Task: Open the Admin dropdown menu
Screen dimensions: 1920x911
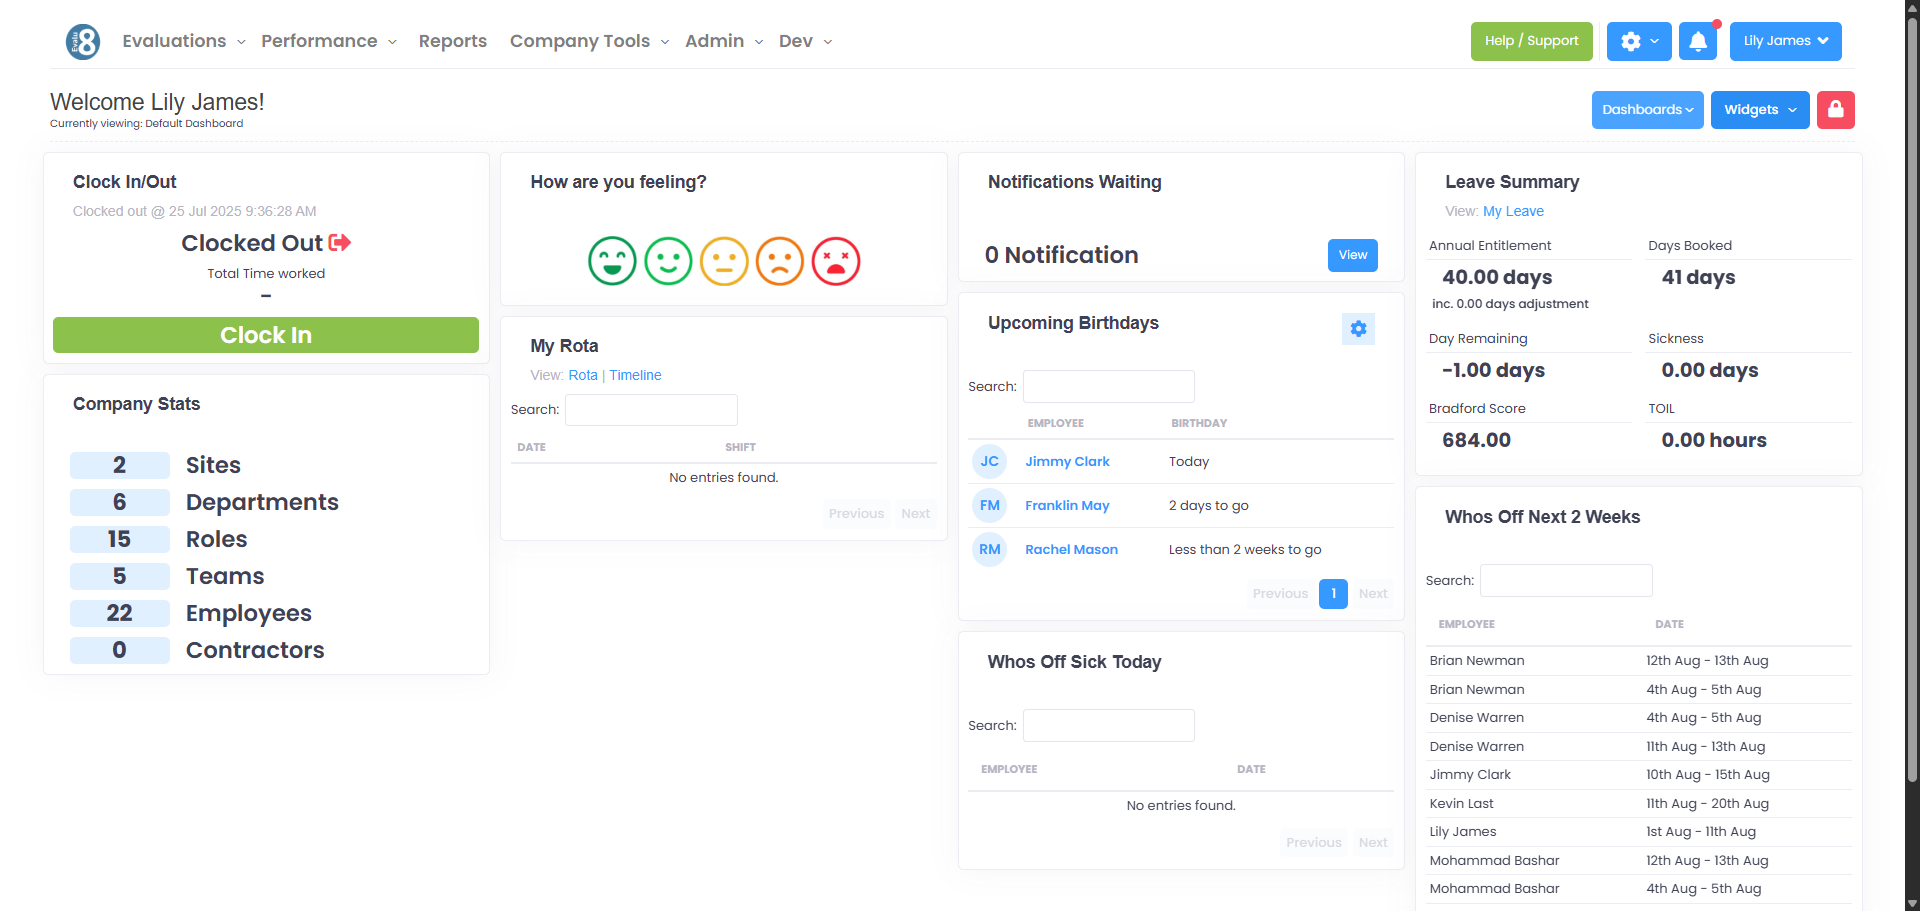Action: click(x=724, y=41)
